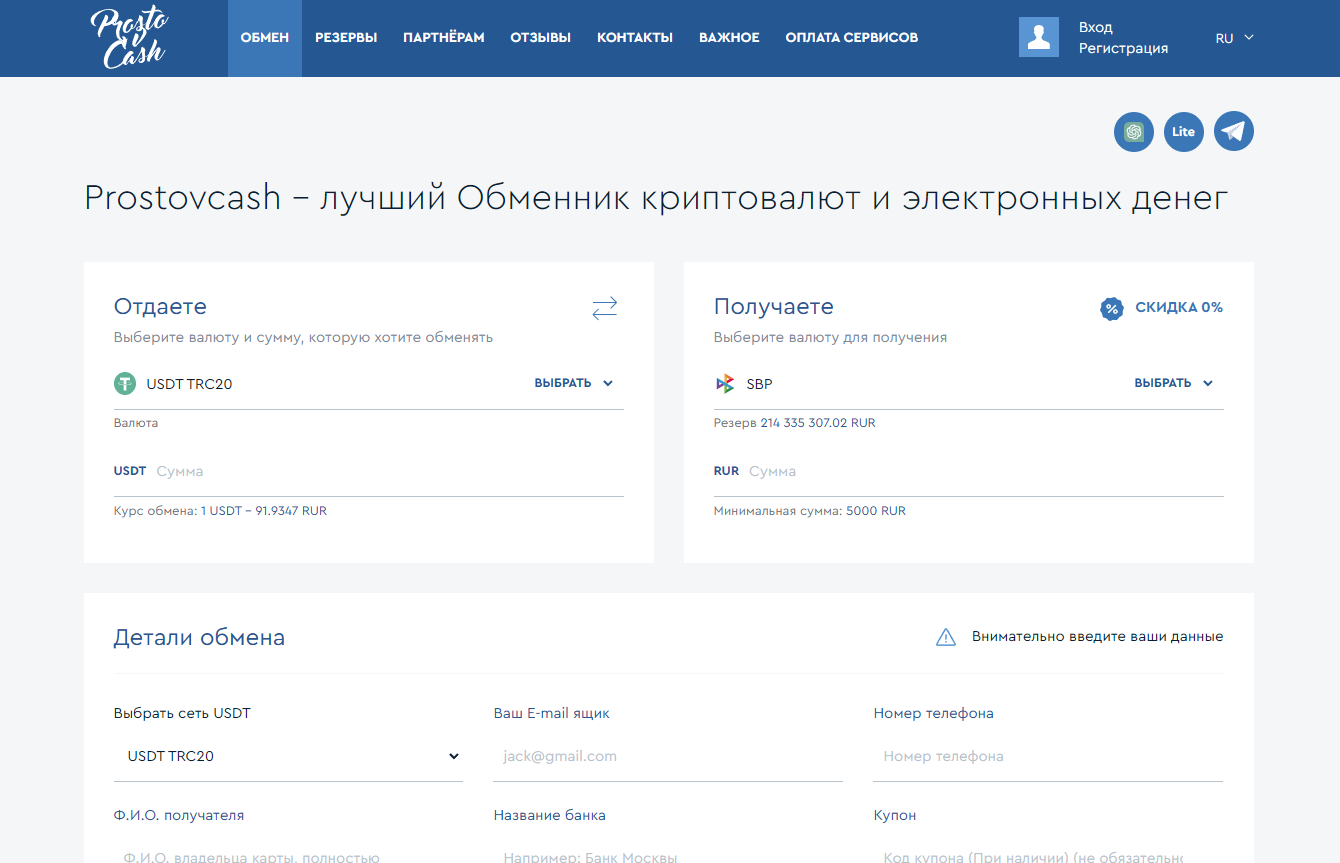Click the Prosto Cash logo

coord(129,38)
